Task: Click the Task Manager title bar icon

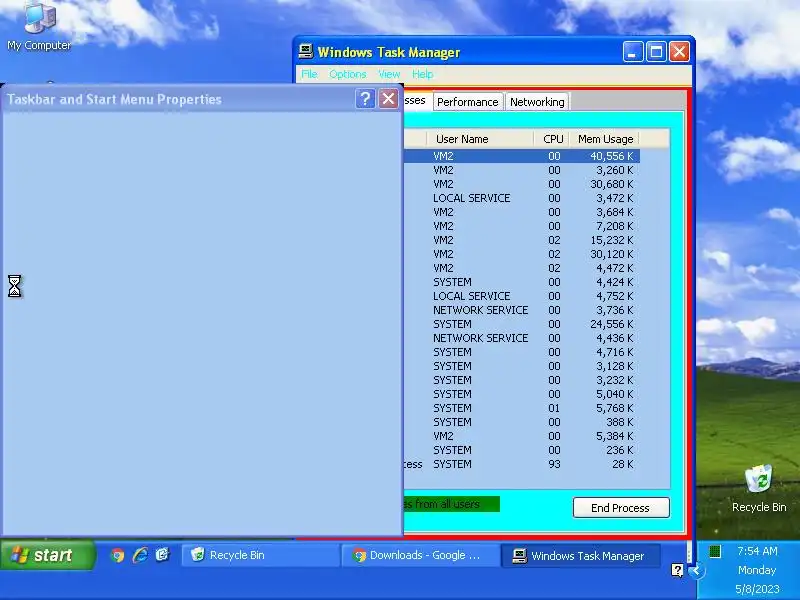Action: pos(306,52)
